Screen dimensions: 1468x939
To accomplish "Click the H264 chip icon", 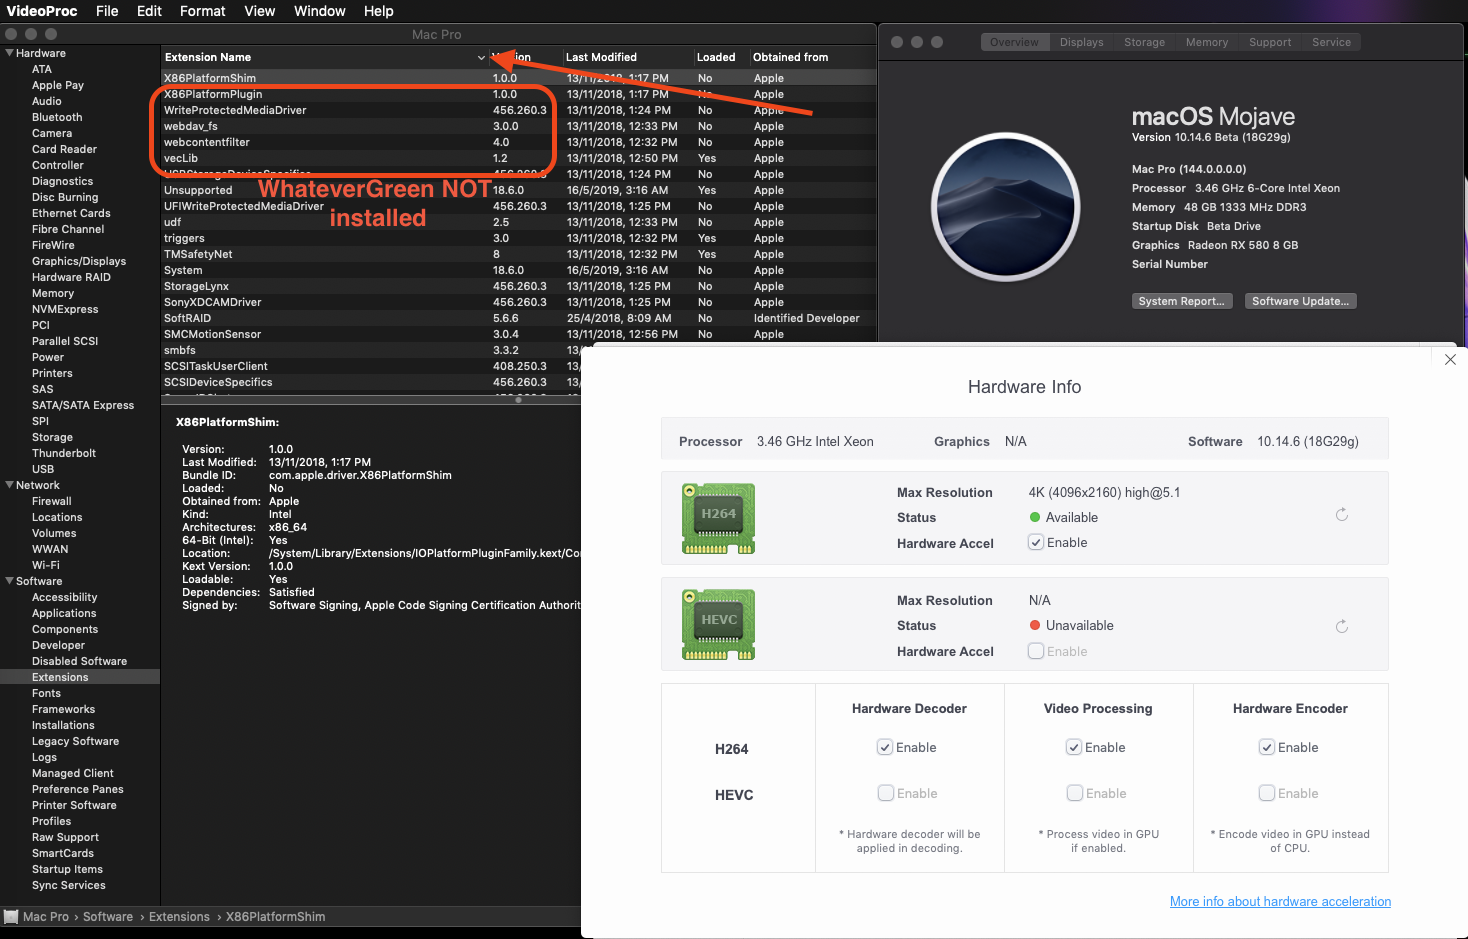I will (x=718, y=518).
